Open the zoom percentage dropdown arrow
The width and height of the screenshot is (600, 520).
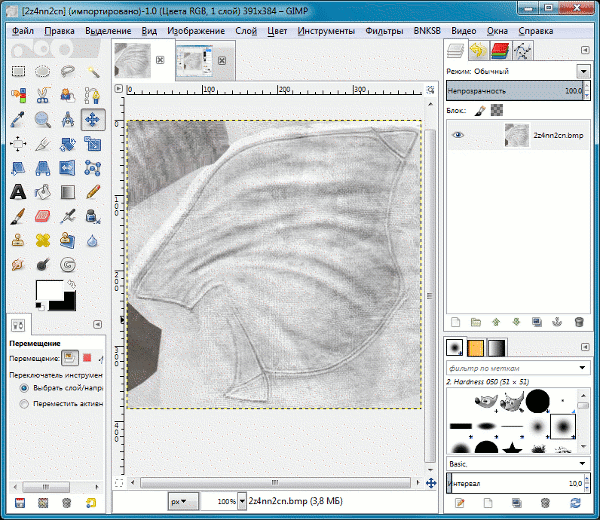[242, 501]
